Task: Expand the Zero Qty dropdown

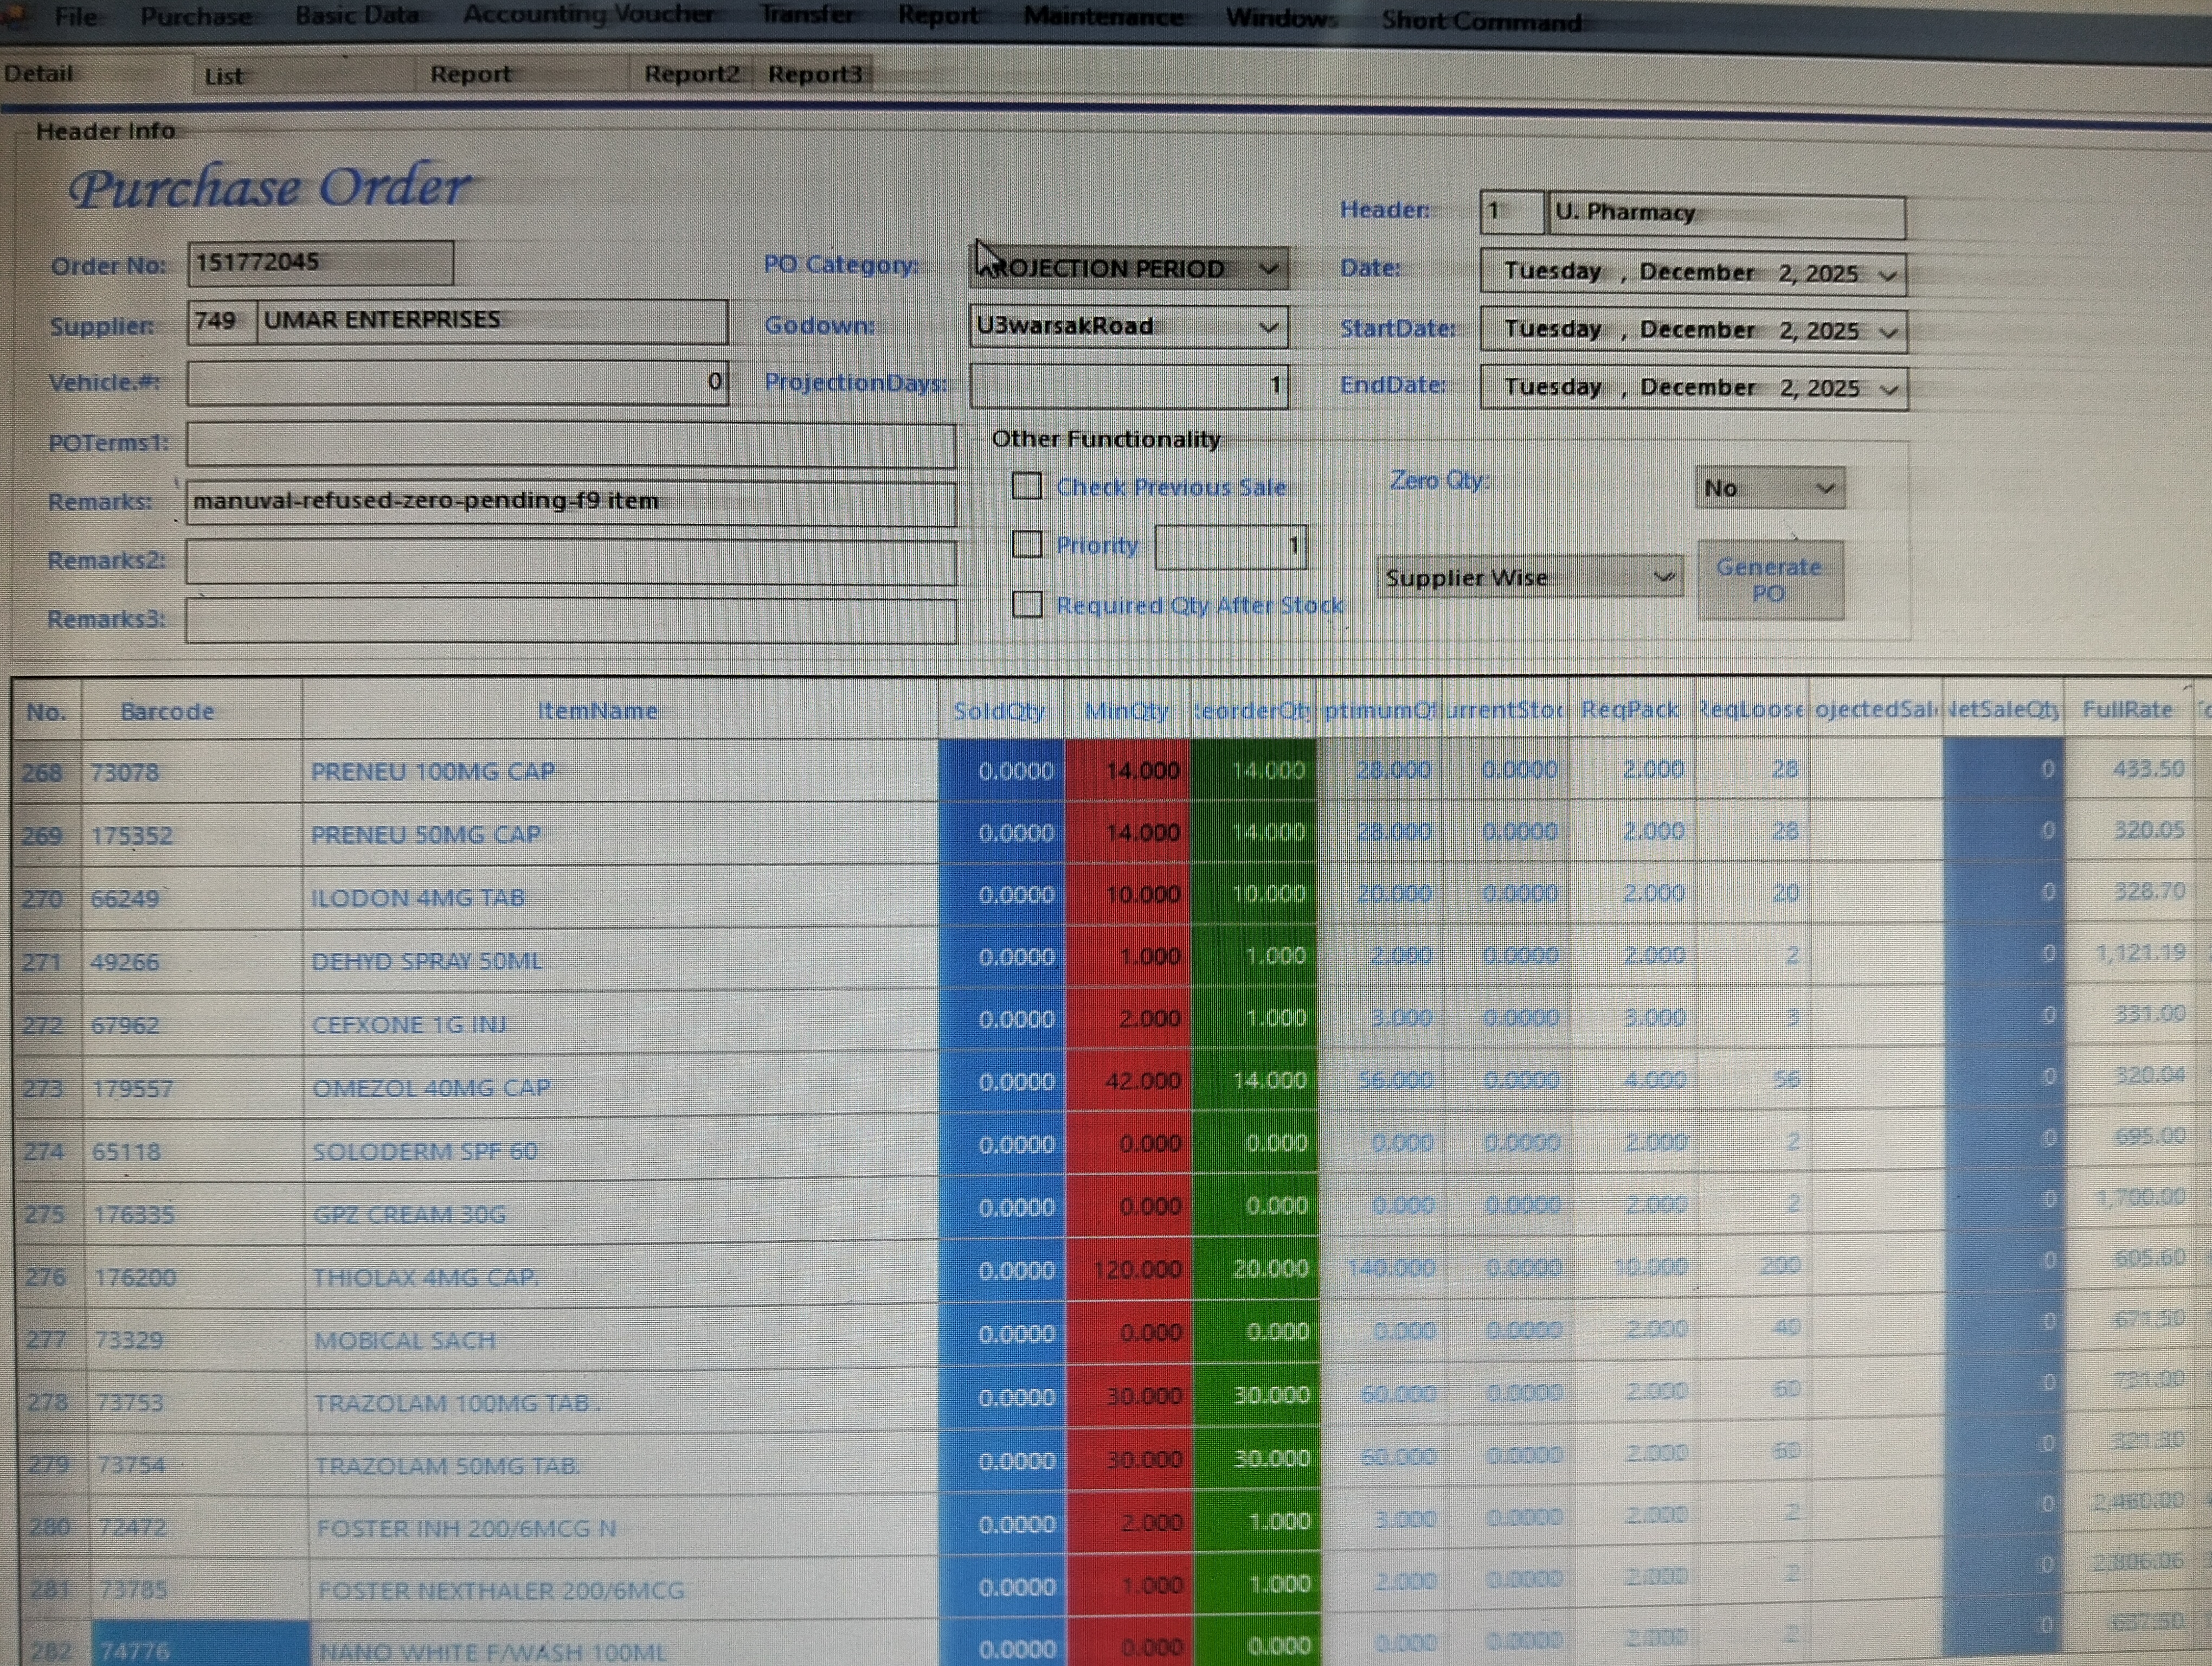Action: pos(1824,489)
